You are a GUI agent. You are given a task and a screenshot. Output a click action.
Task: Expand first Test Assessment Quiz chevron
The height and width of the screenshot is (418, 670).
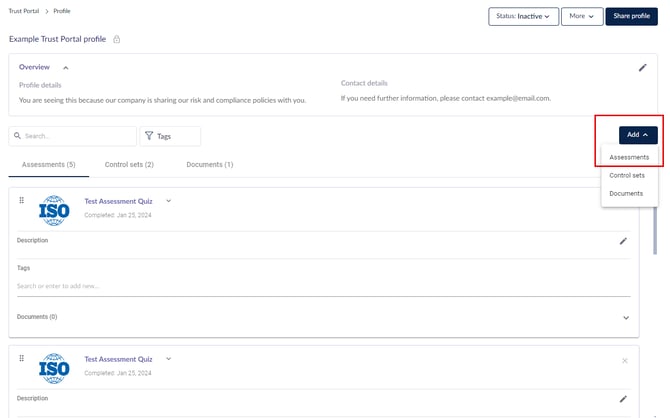pyautogui.click(x=169, y=201)
